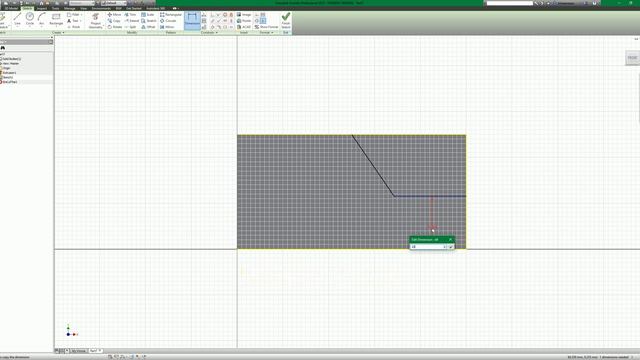Choose Rectangular pattern tool
The height and width of the screenshot is (360, 640).
(171, 15)
